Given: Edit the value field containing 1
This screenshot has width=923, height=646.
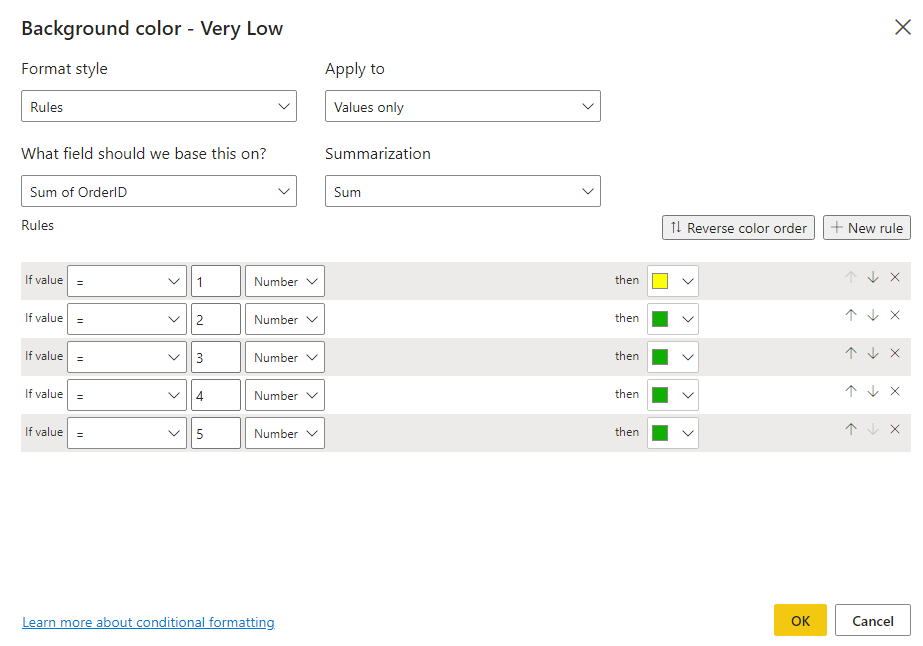Looking at the screenshot, I should 215,281.
